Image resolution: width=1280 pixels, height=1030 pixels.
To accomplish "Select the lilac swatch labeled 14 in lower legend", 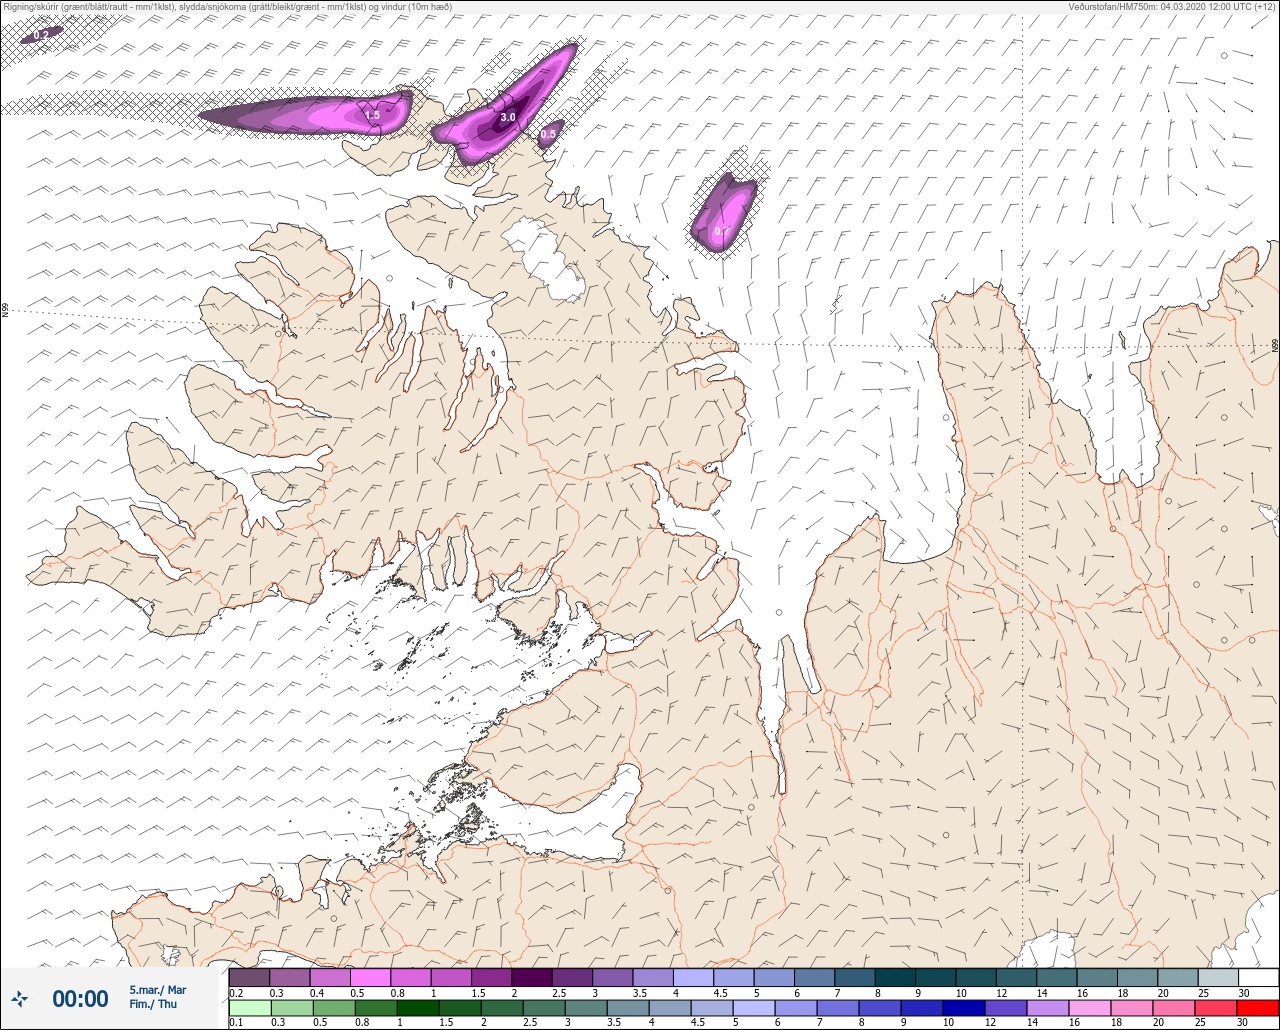I will 1047,1008.
